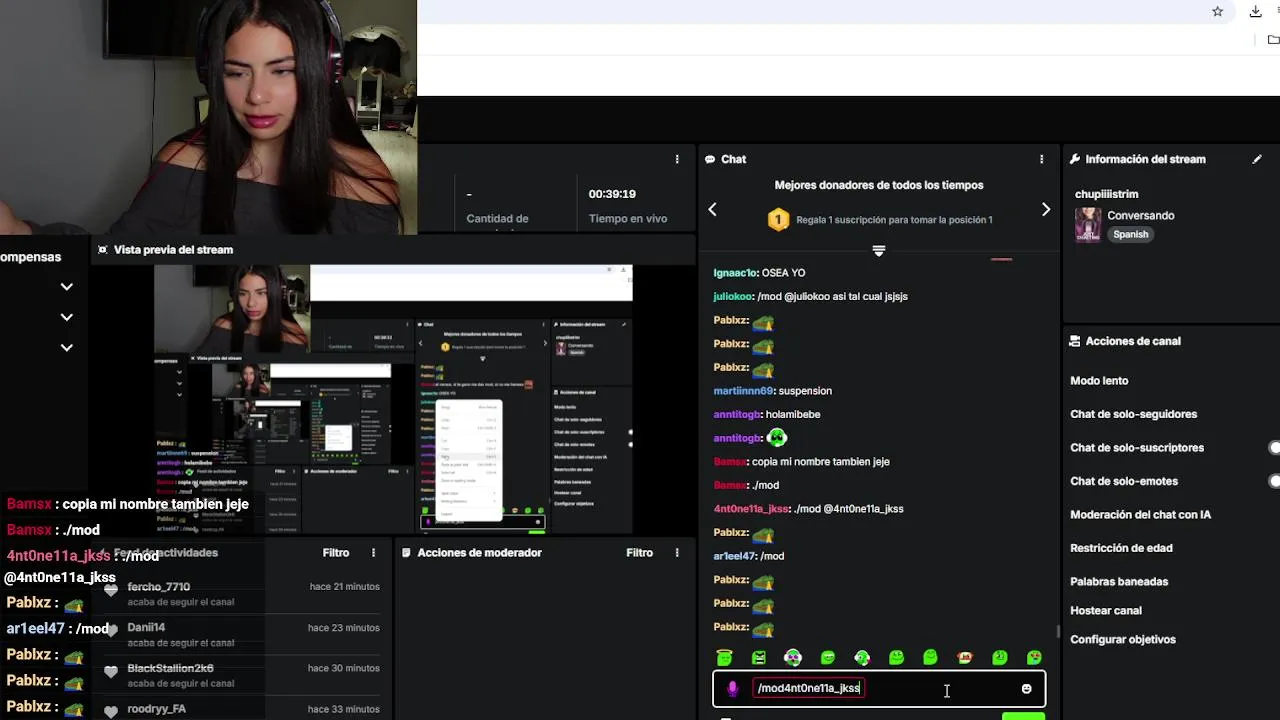
Task: Open the Acciones de moderador three-dot menu
Action: tap(677, 553)
